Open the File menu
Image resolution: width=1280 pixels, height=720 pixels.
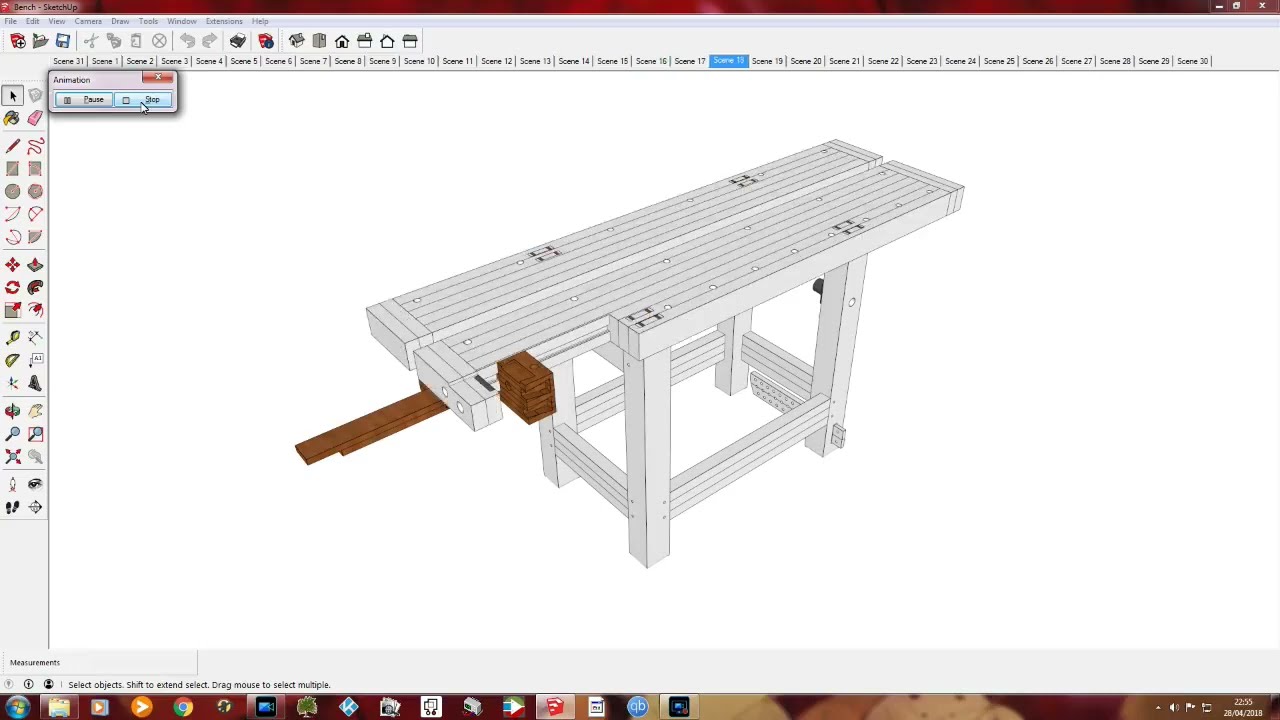[10, 21]
